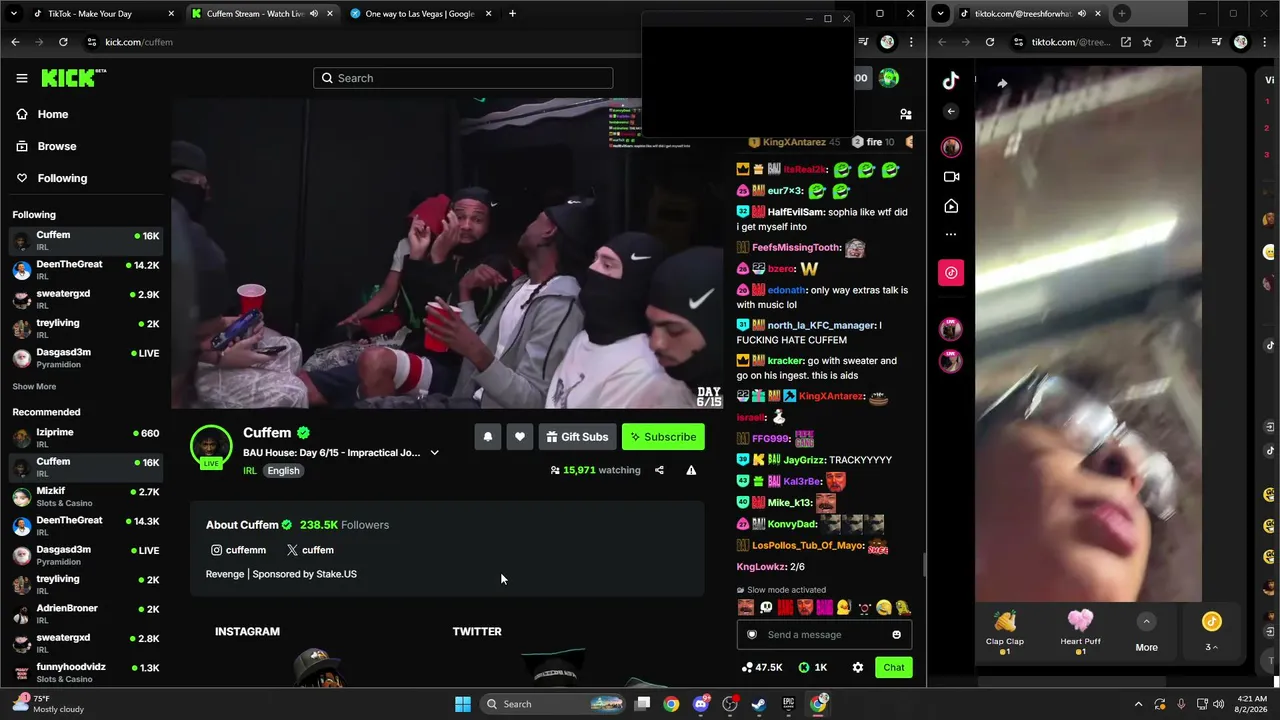Open Epic Games Launcher from taskbar
This screenshot has height=720, width=1280.
pyautogui.click(x=788, y=704)
